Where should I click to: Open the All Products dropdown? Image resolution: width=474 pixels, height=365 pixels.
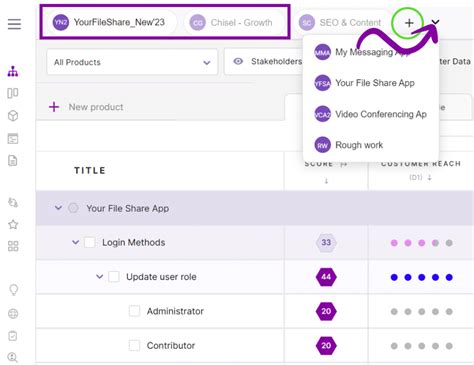pyautogui.click(x=132, y=62)
